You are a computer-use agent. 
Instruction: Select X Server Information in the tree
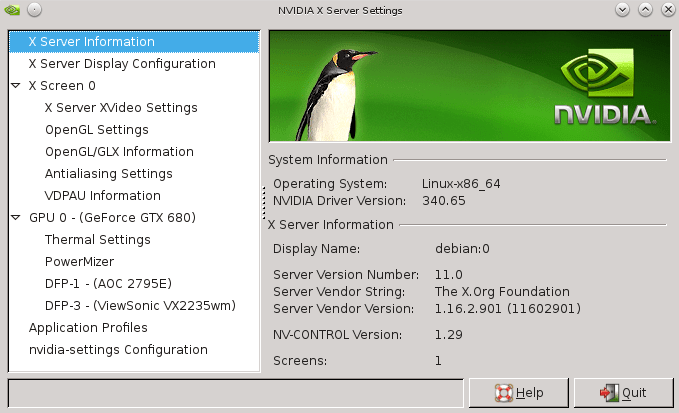[x=134, y=42]
